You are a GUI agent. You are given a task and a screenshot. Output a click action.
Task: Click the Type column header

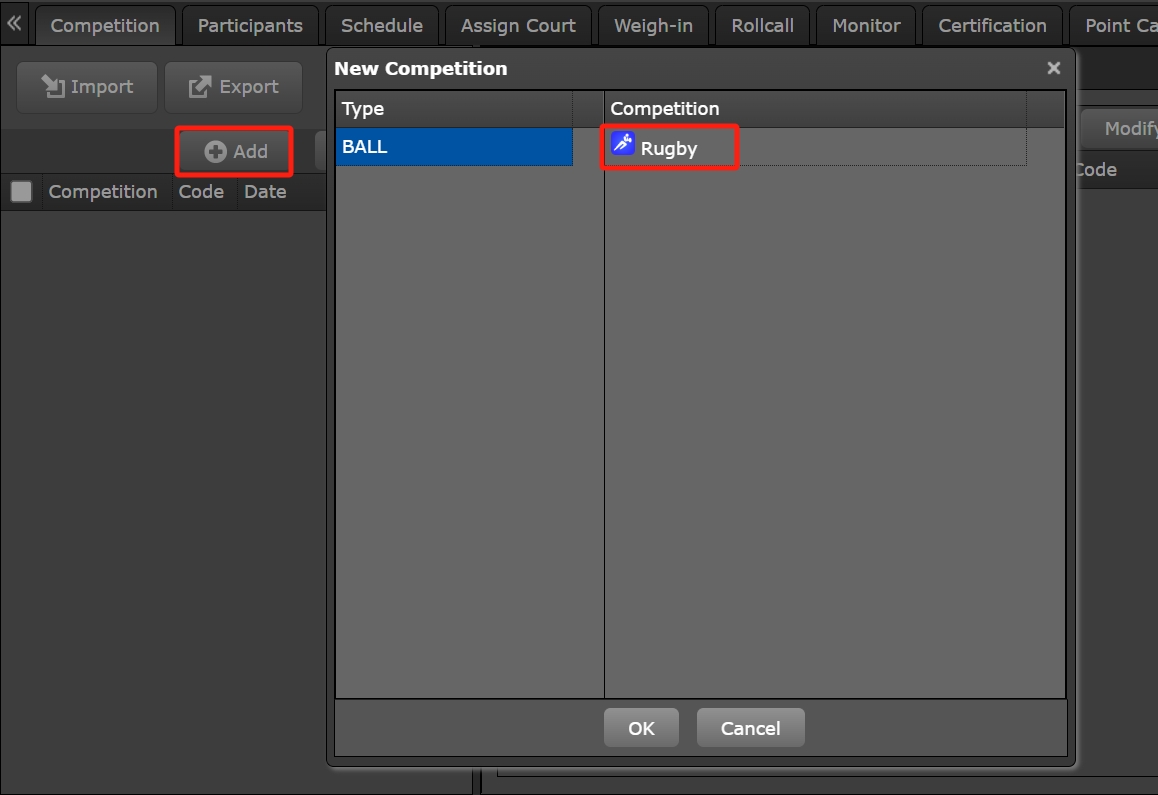pos(454,109)
